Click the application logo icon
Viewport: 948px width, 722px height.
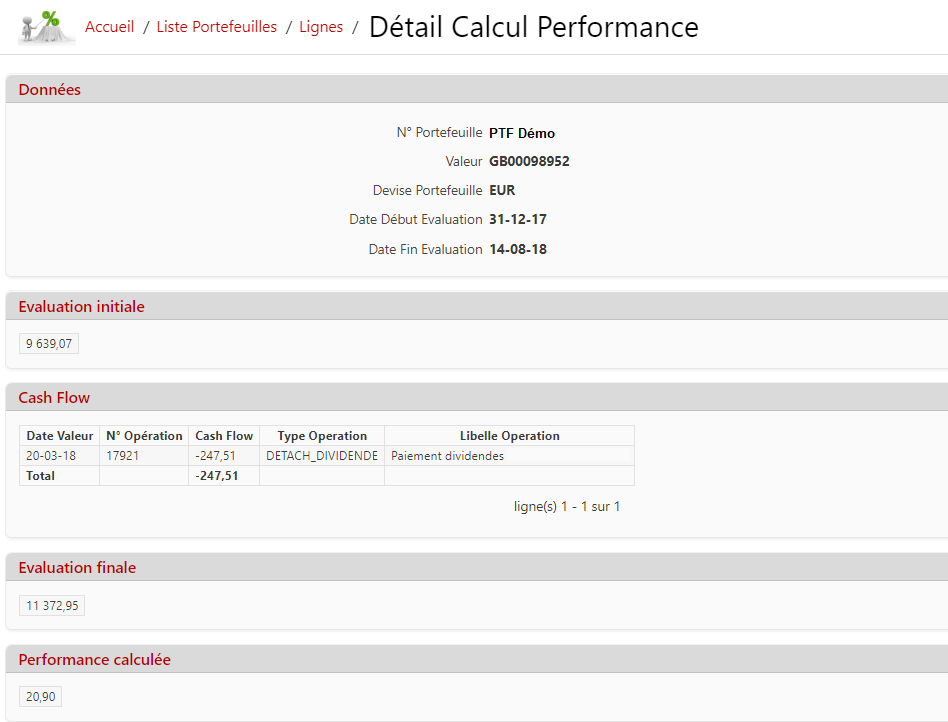click(x=46, y=27)
